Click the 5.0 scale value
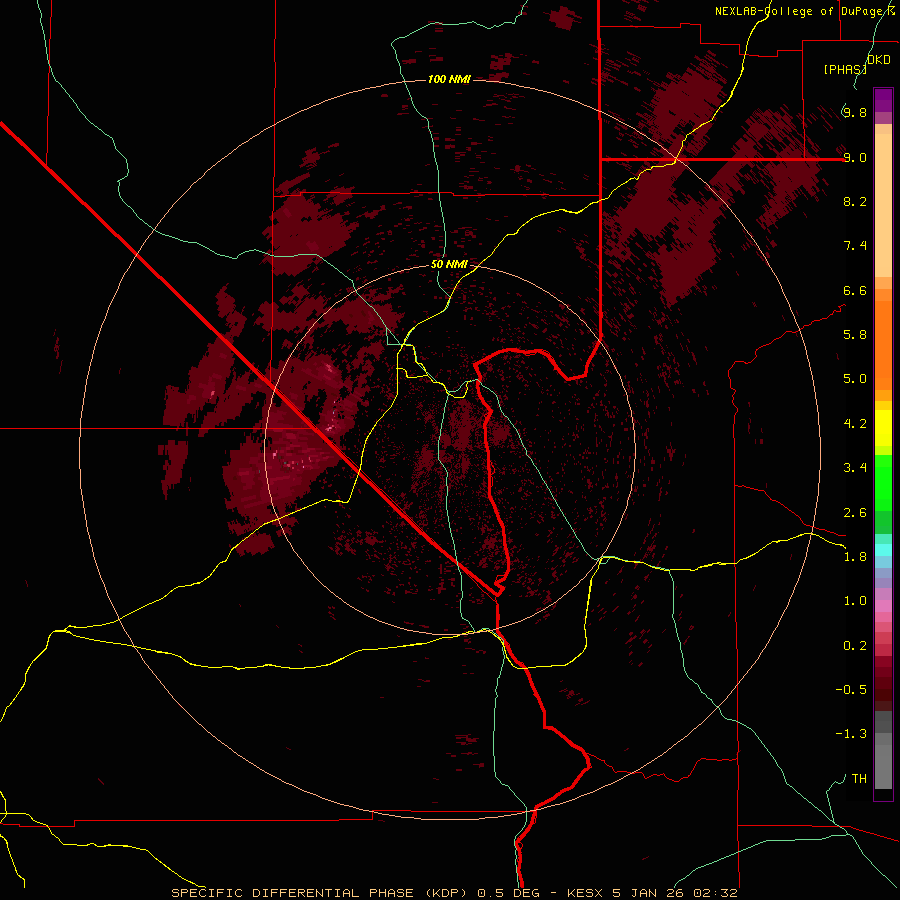Image resolution: width=900 pixels, height=900 pixels. tap(855, 379)
